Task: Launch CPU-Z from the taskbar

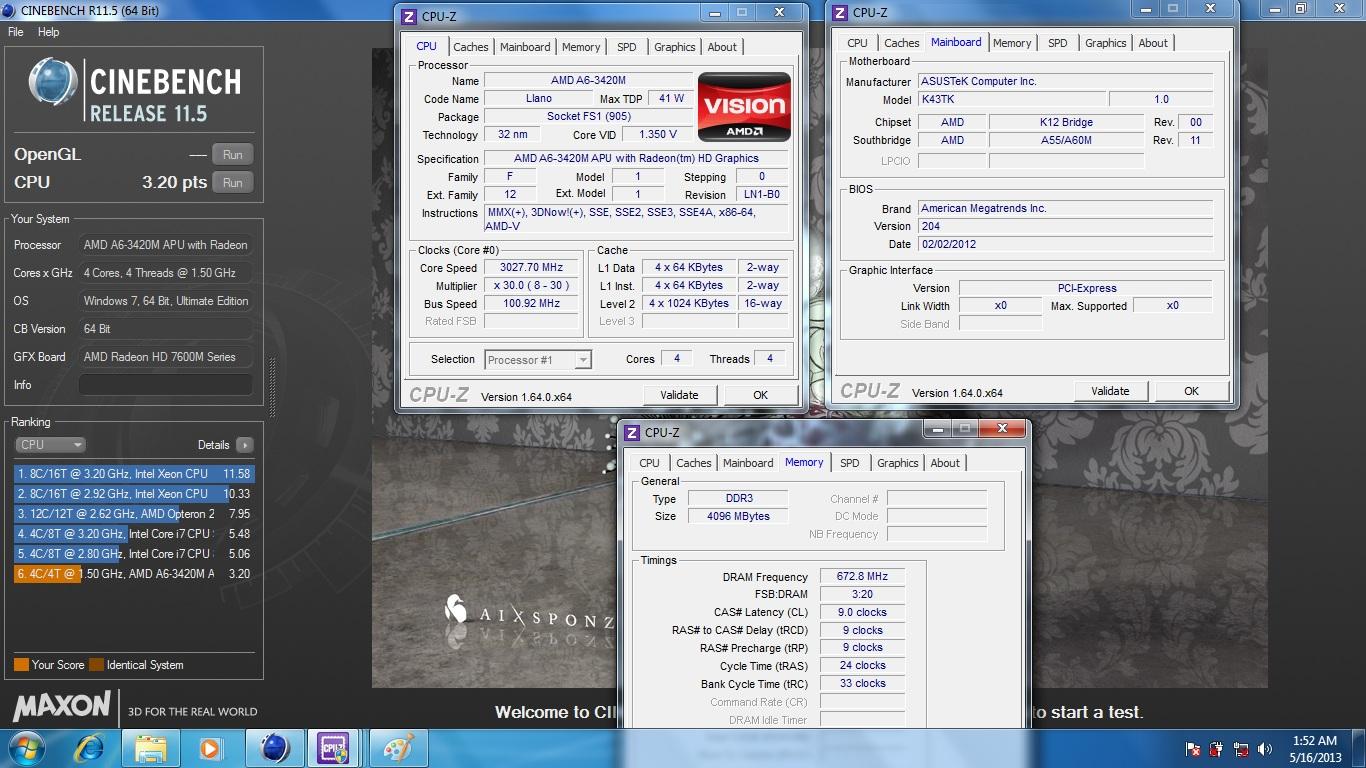Action: point(335,748)
